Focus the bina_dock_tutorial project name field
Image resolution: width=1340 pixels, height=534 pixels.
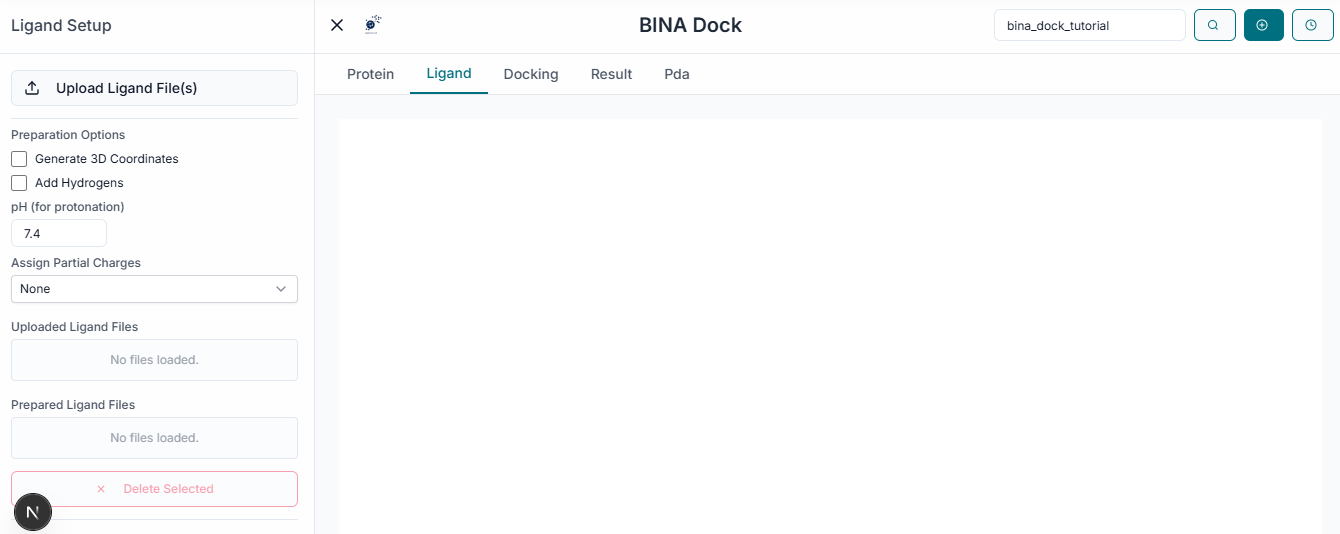[x=1089, y=26]
